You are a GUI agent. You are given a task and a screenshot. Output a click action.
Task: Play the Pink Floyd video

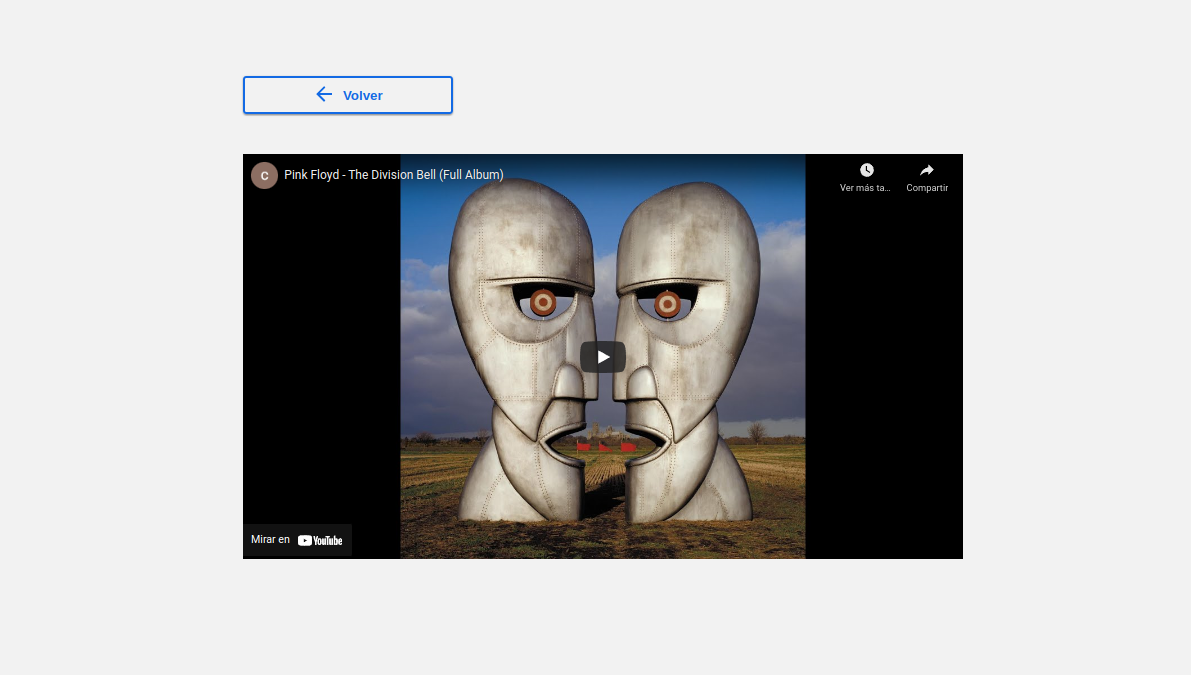602,357
